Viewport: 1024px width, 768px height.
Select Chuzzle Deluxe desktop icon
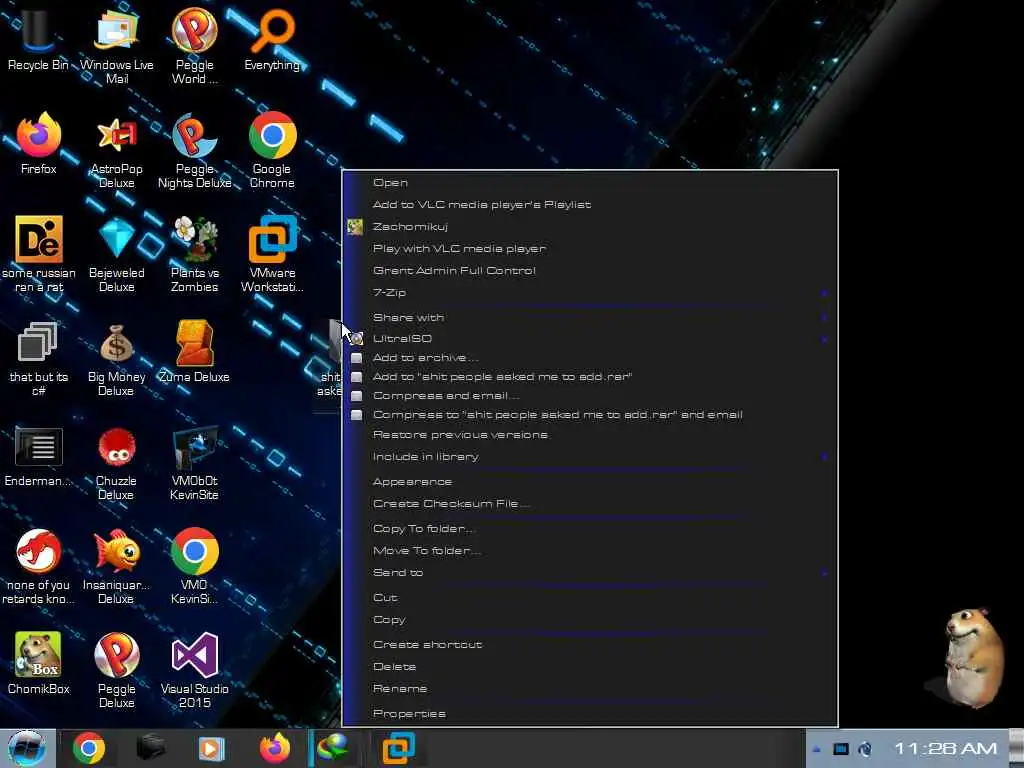pos(116,462)
